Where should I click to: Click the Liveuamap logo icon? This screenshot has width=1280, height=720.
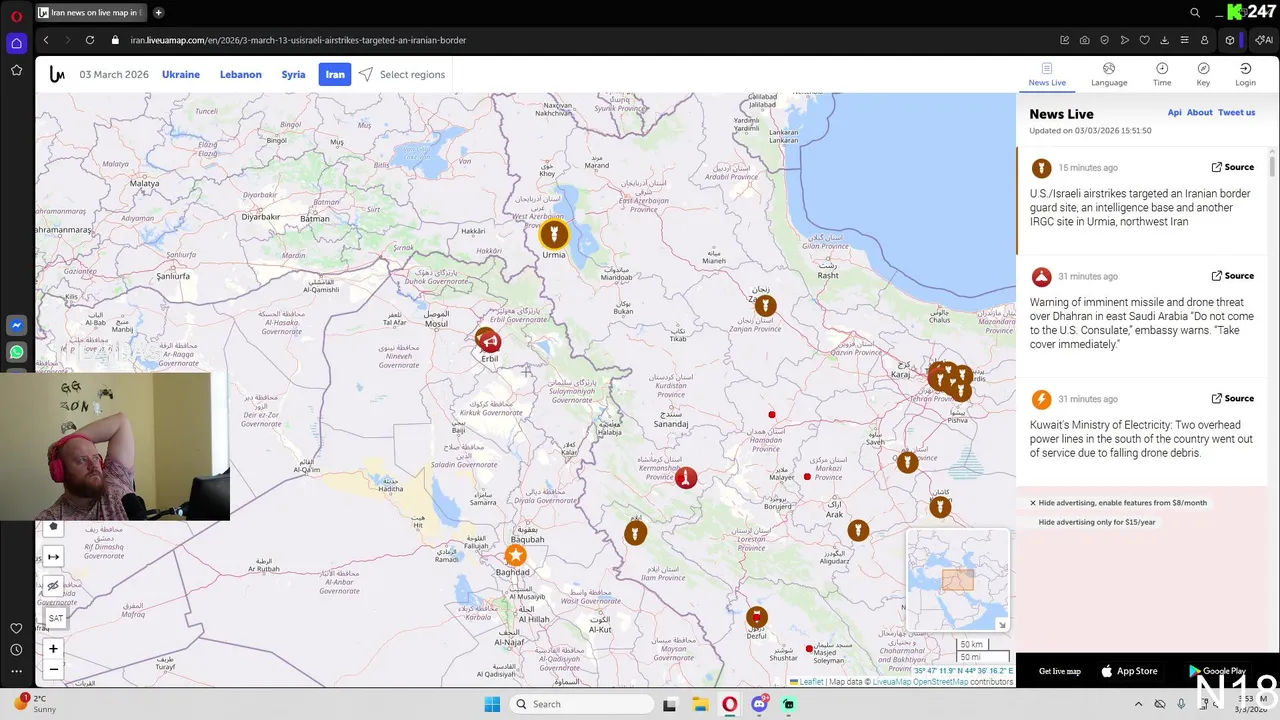pyautogui.click(x=57, y=74)
